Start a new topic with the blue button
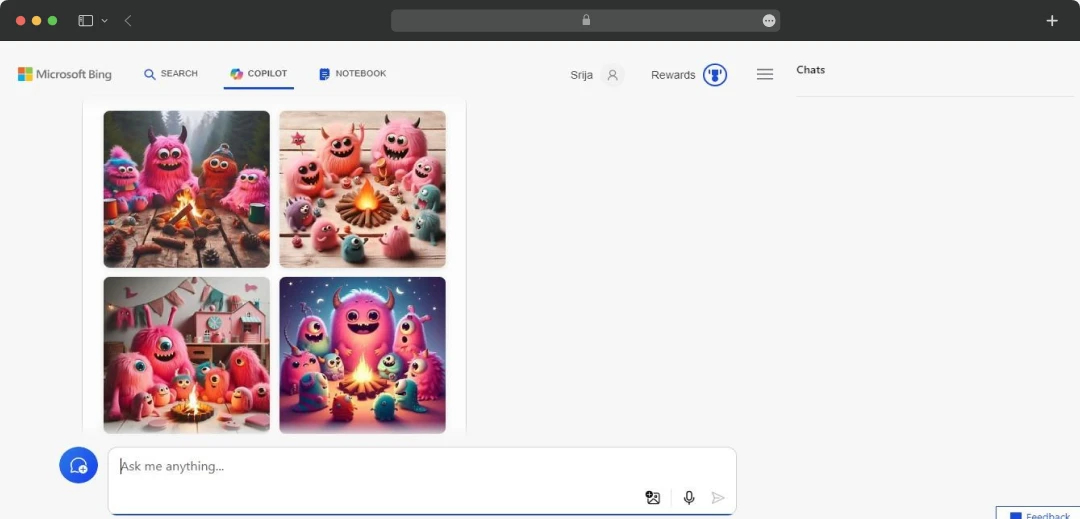The height and width of the screenshot is (519, 1080). [79, 465]
